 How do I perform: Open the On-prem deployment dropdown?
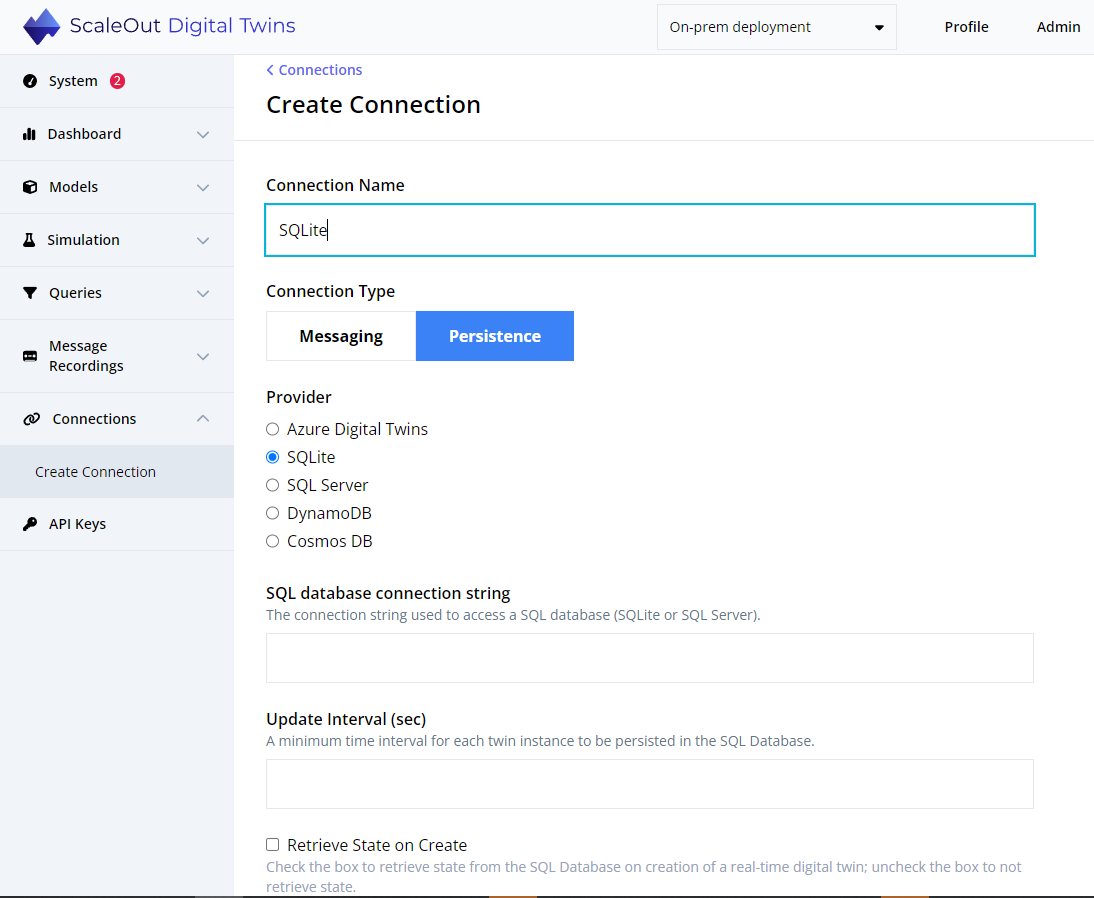[777, 27]
